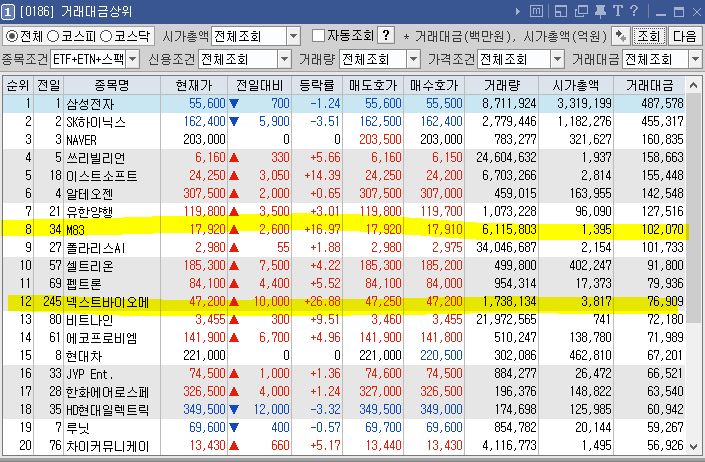The image size is (705, 462).
Task: Click the 매도호가 column header
Action: (x=373, y=85)
